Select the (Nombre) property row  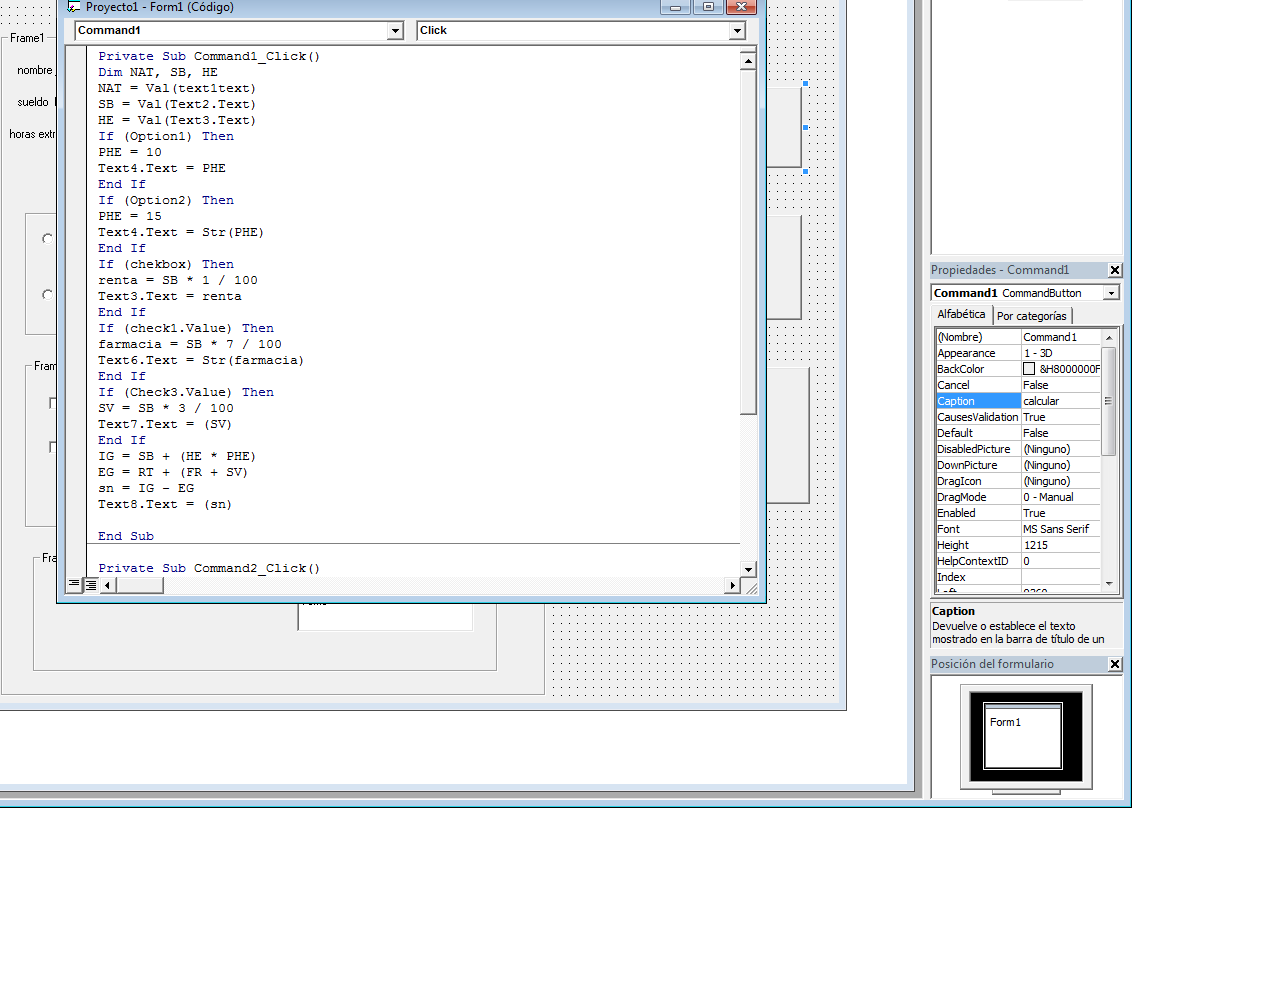[x=1018, y=337]
